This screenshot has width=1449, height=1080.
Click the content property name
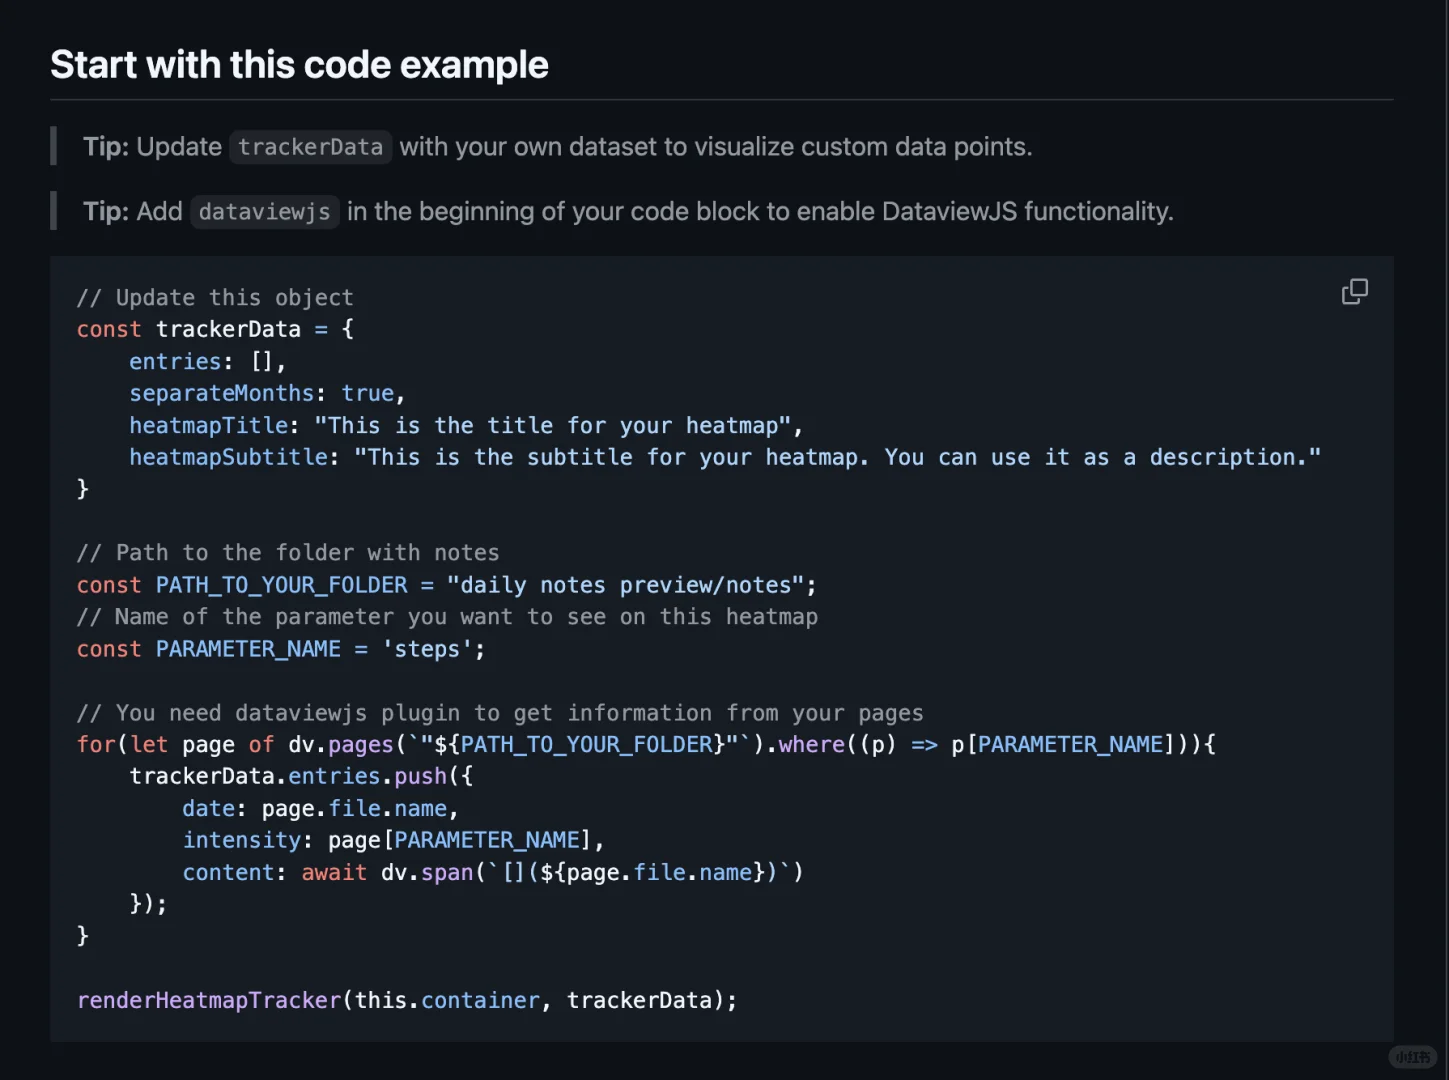tap(228, 873)
